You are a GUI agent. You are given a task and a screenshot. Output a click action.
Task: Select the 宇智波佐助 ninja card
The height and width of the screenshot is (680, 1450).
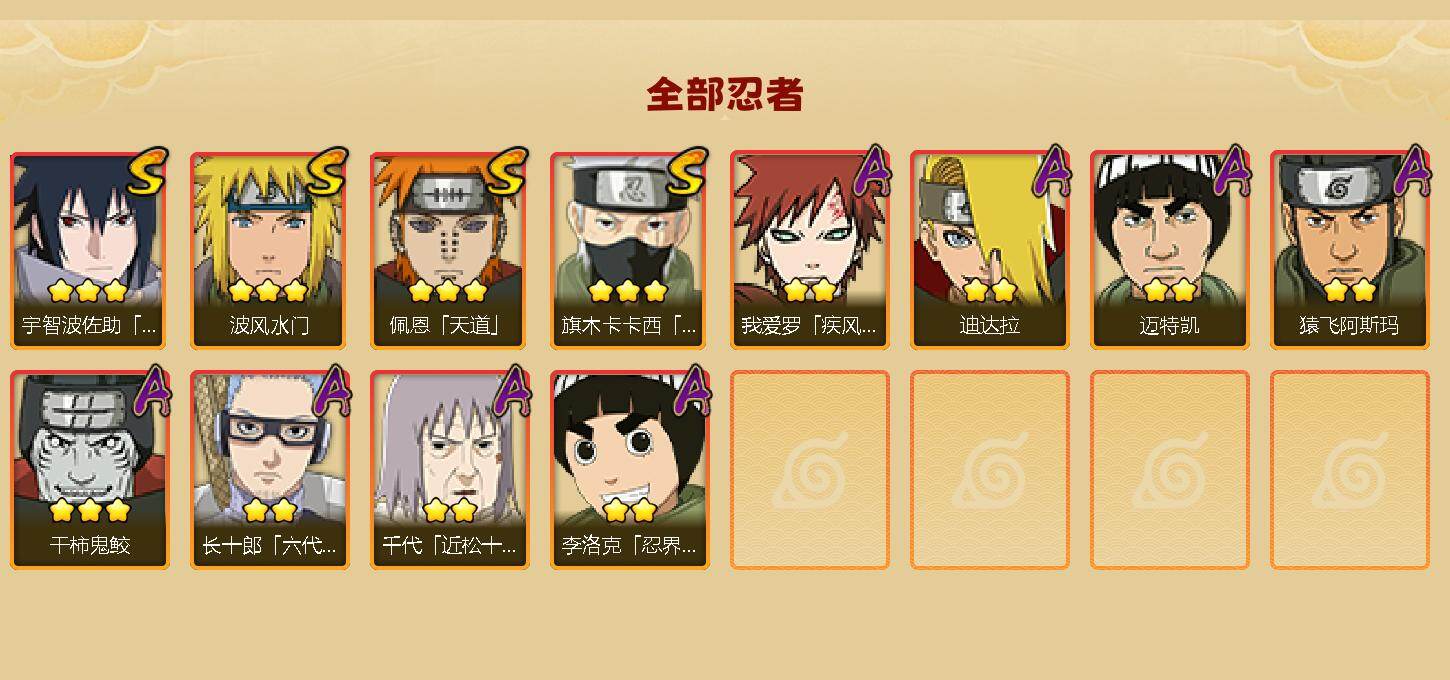point(90,250)
